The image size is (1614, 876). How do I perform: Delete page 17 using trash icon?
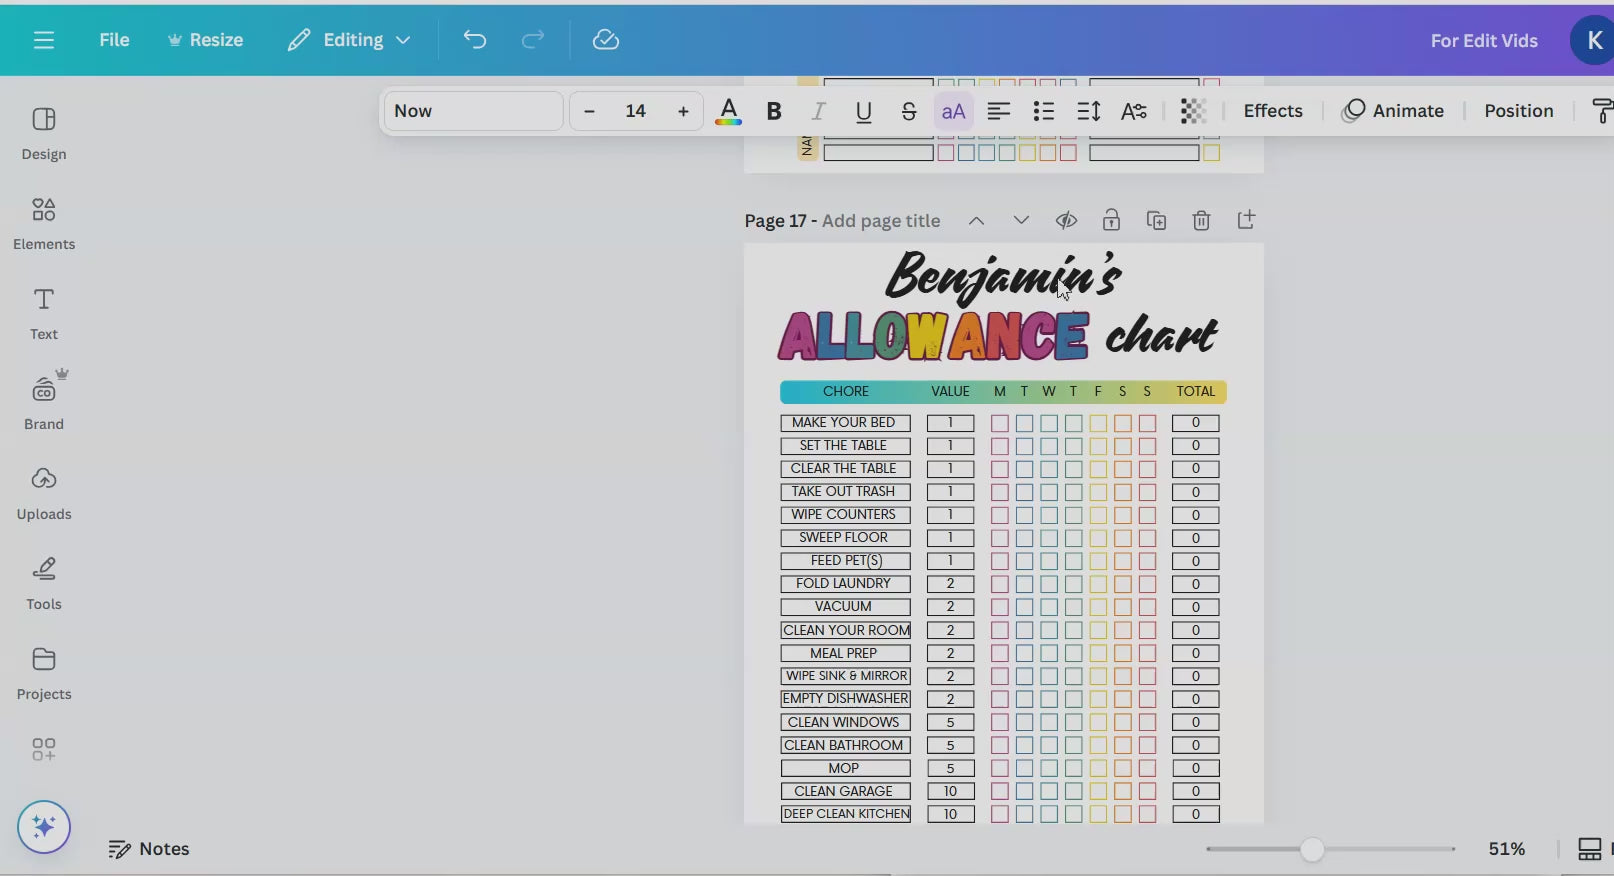point(1201,221)
